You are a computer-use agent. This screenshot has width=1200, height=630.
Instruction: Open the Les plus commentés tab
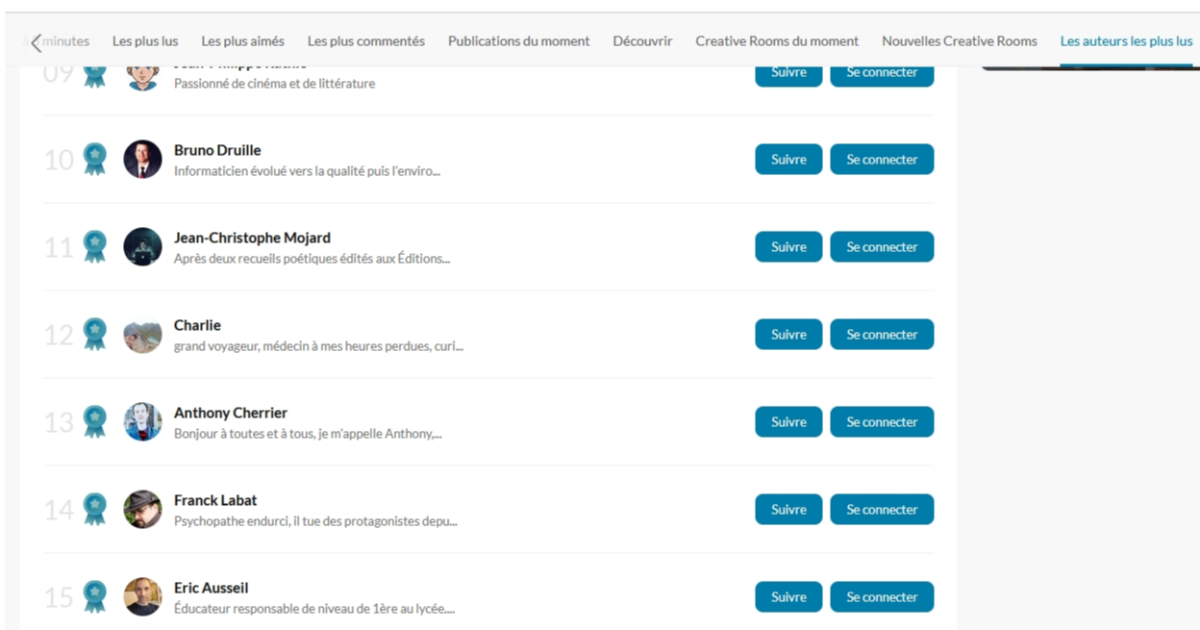(x=366, y=41)
